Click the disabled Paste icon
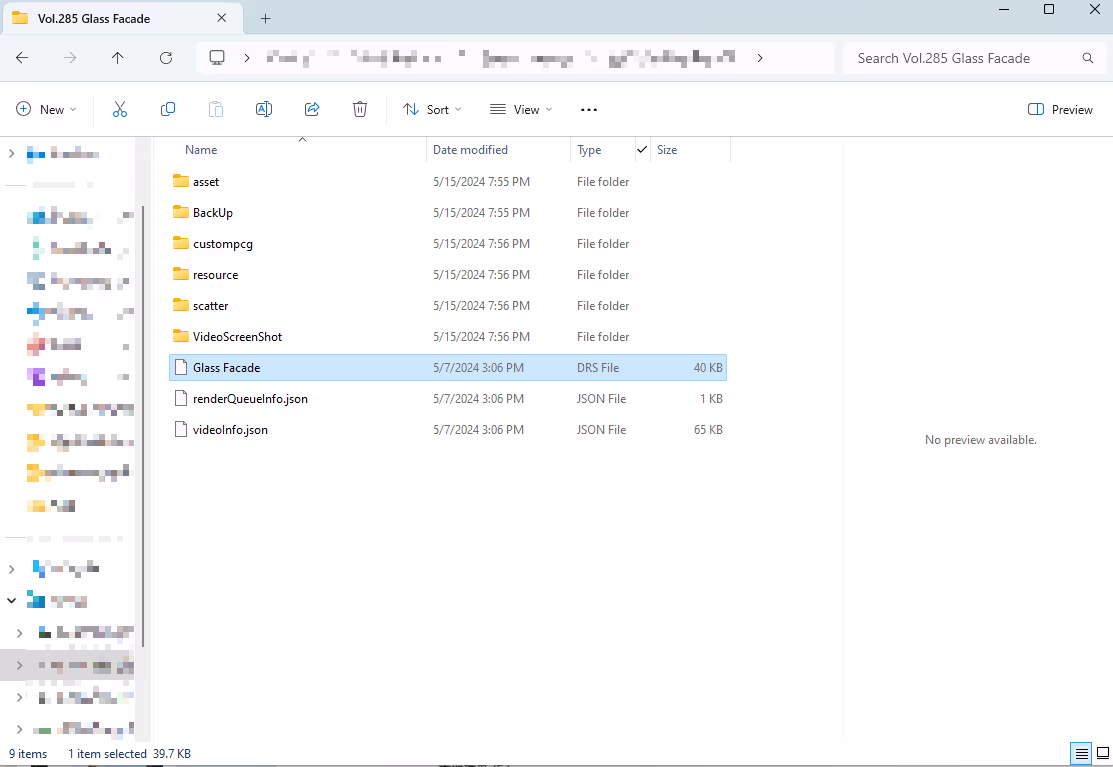The width and height of the screenshot is (1113, 767). (x=216, y=109)
